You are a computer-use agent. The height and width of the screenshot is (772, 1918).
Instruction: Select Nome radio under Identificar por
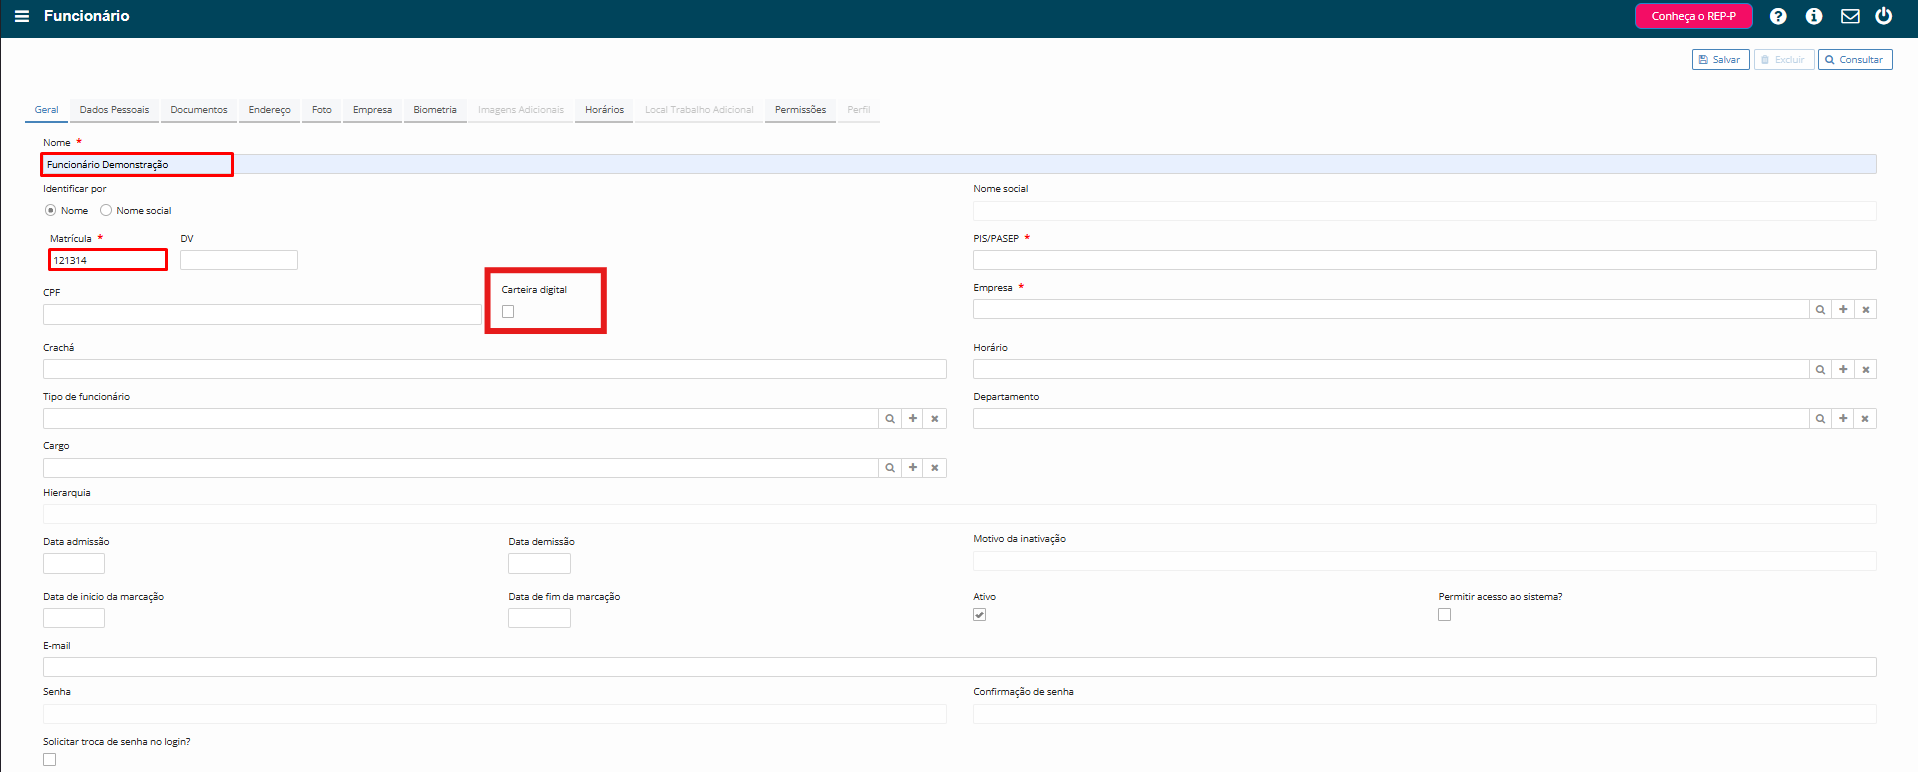coord(50,211)
